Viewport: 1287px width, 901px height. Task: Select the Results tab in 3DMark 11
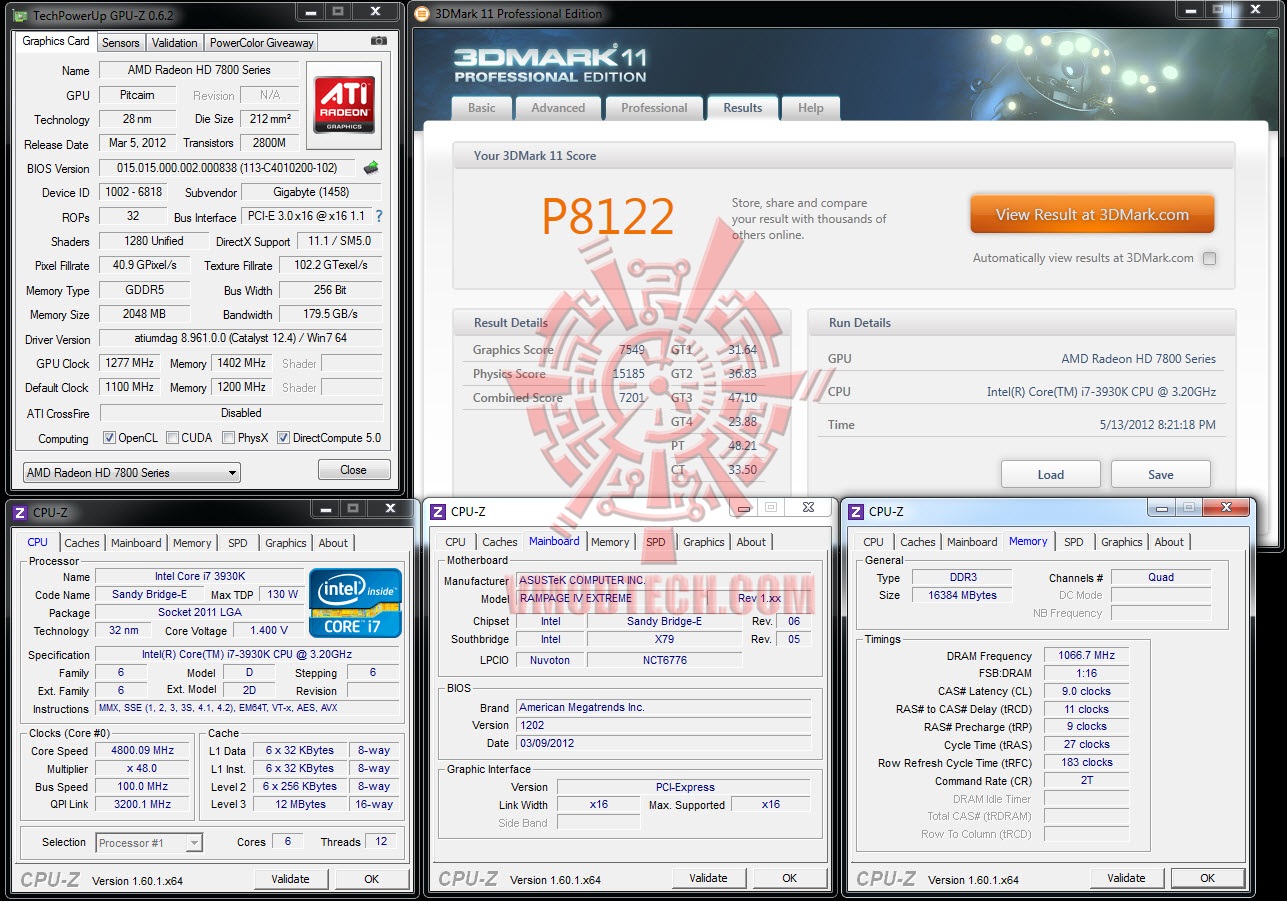[x=743, y=108]
